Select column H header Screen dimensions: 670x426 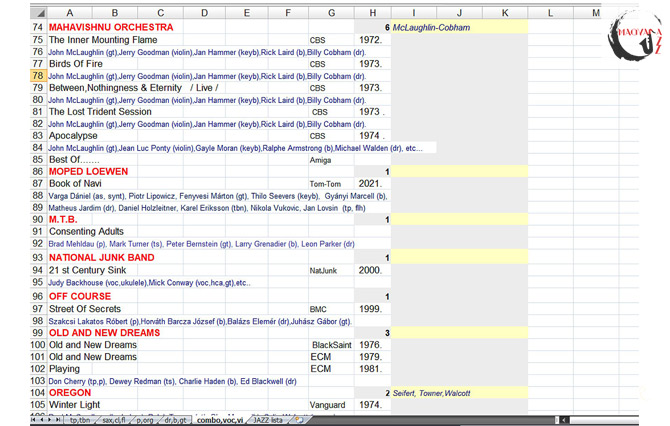(x=373, y=13)
